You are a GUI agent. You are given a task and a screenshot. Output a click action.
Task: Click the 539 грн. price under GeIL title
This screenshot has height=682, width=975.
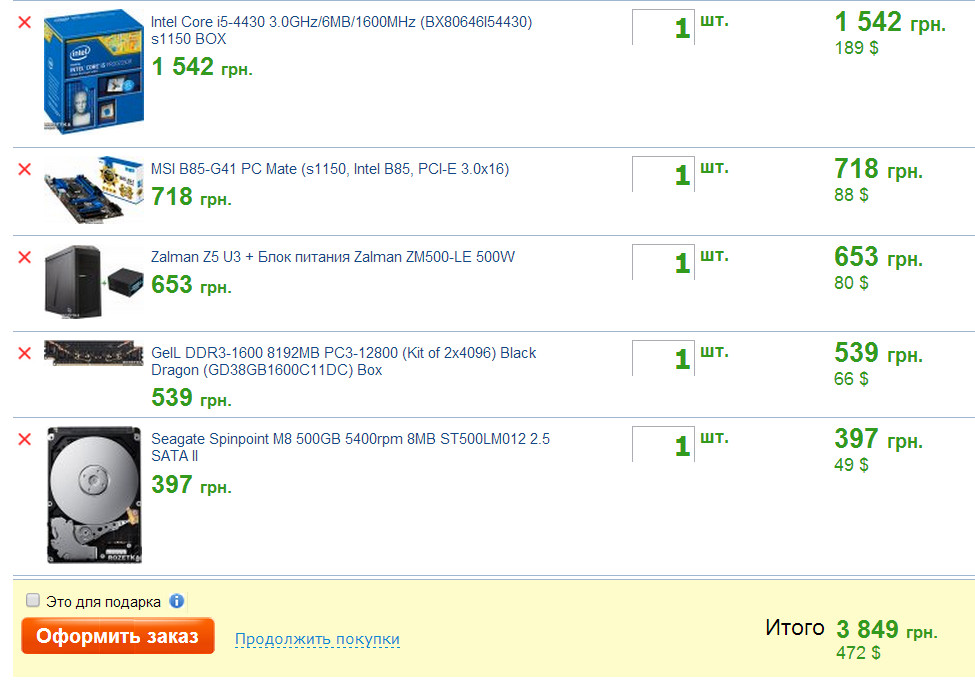pos(192,398)
